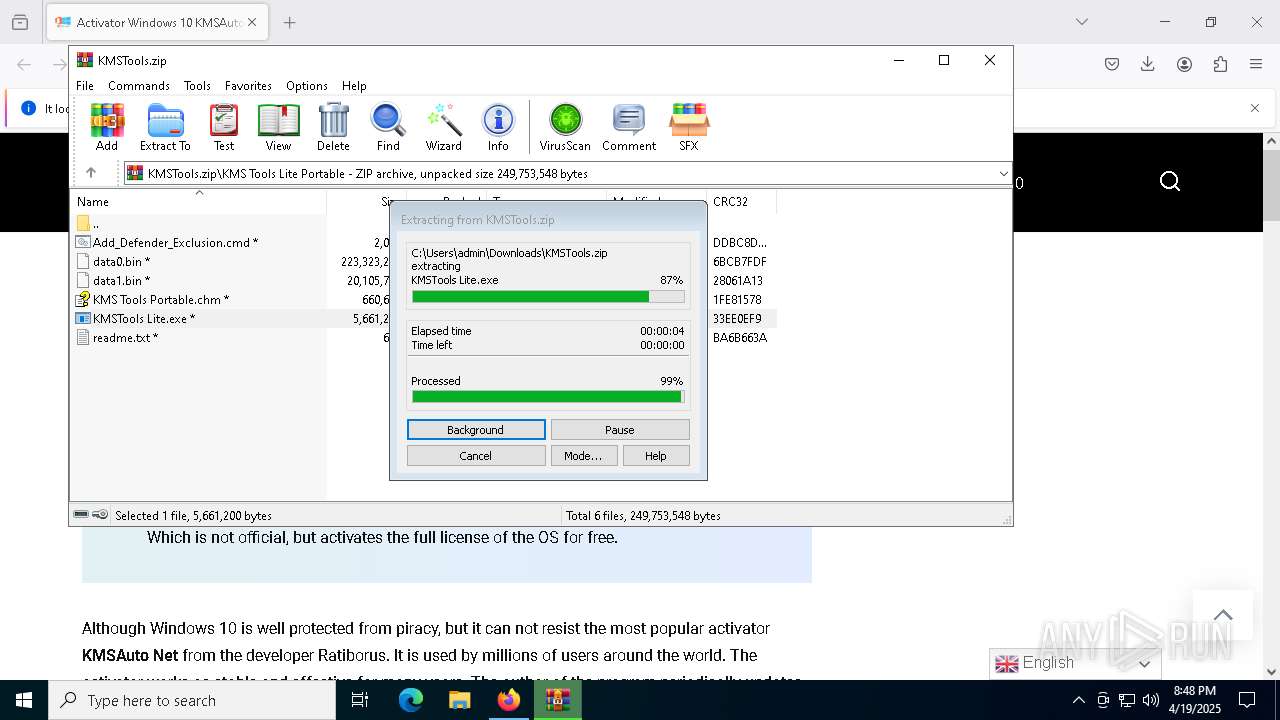Click the Background button in extraction dialog
Image resolution: width=1280 pixels, height=720 pixels.
[476, 430]
